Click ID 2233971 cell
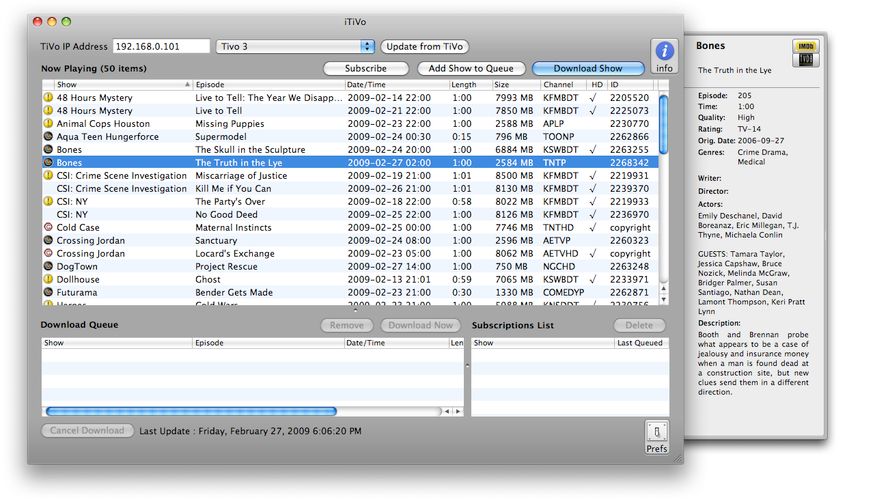This screenshot has height=500, width=888. pyautogui.click(x=629, y=279)
